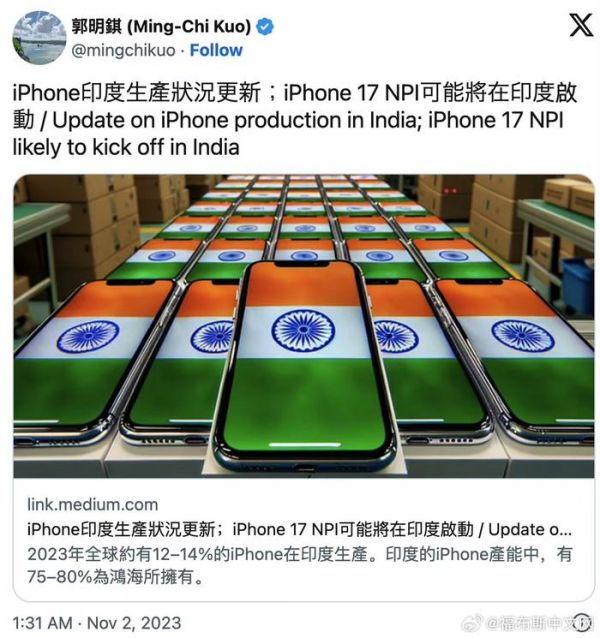
Task: Open the India flag iPhones preview image
Action: [x=304, y=326]
